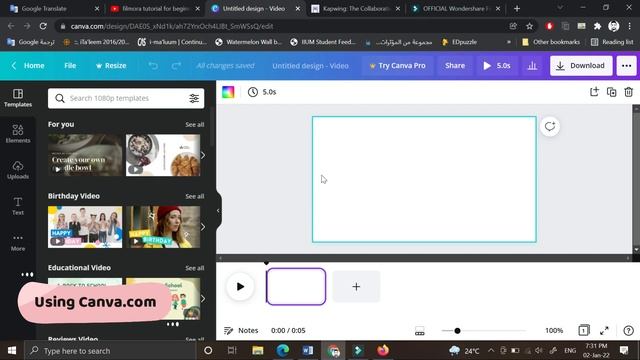See all For you templates
This screenshot has height=360, width=640.
[x=195, y=124]
